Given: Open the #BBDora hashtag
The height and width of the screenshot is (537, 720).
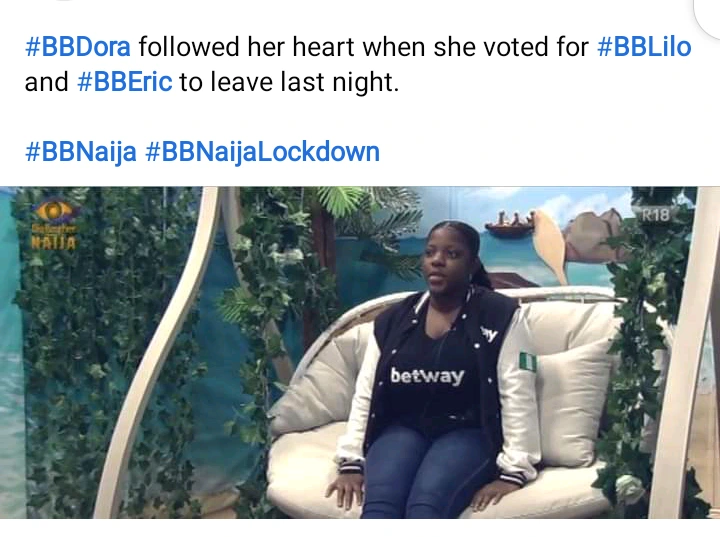Looking at the screenshot, I should pyautogui.click(x=78, y=47).
